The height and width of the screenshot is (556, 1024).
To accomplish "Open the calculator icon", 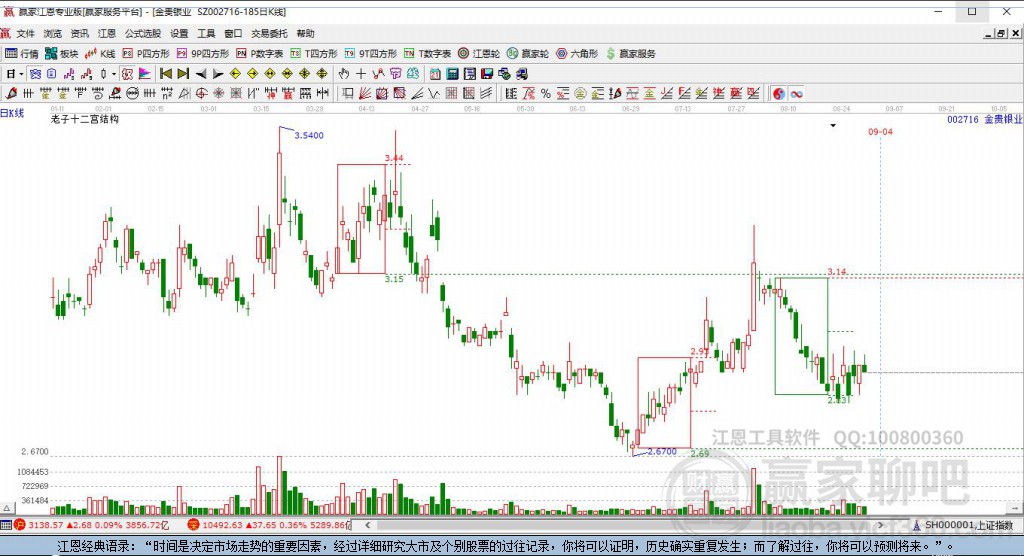I will click(452, 74).
